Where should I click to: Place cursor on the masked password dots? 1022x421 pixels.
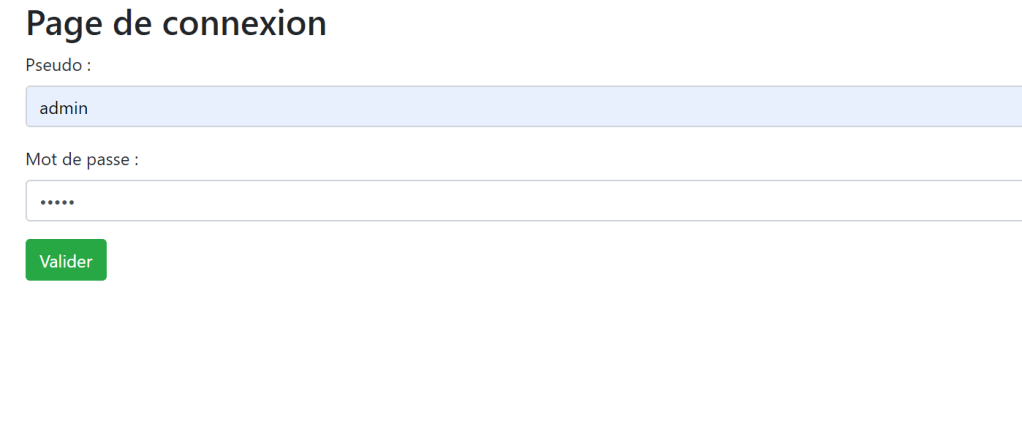click(x=57, y=202)
